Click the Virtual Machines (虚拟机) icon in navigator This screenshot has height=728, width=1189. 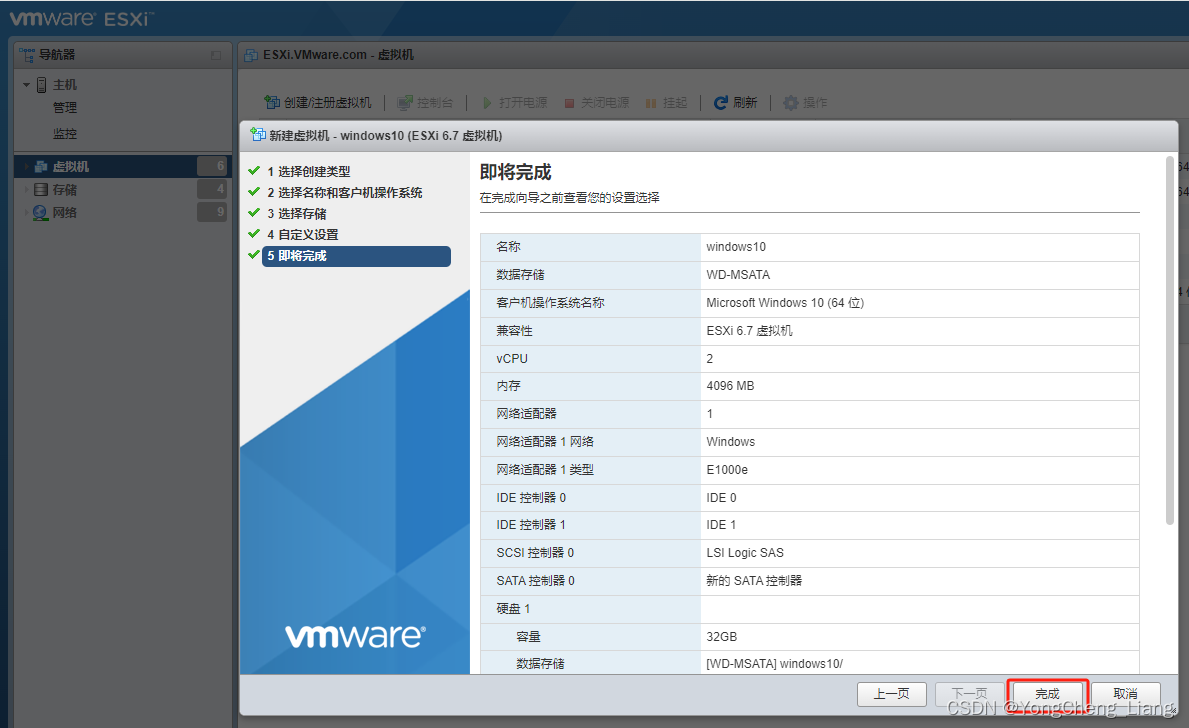pos(41,166)
